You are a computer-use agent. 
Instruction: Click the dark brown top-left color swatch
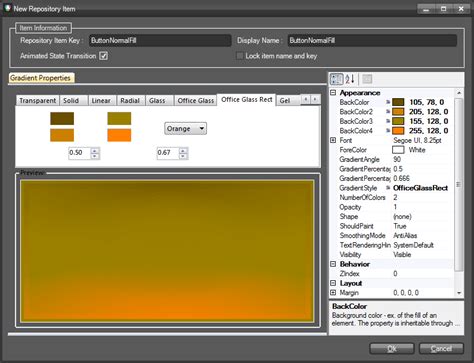pyautogui.click(x=62, y=119)
